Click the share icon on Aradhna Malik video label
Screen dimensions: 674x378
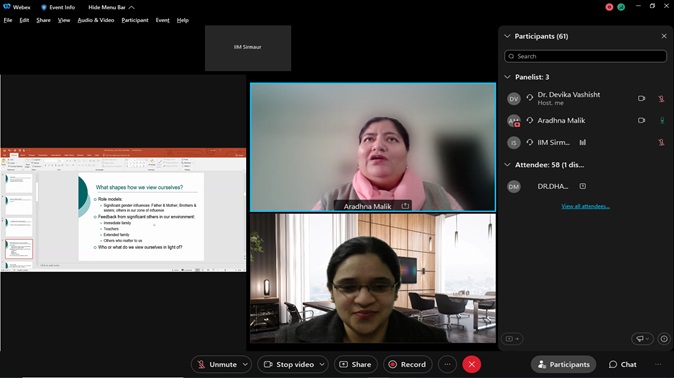[405, 206]
